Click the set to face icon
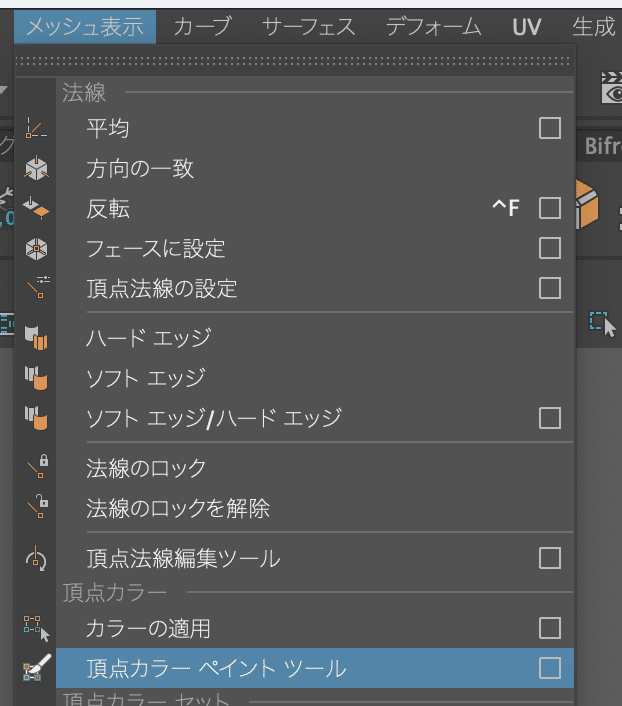The image size is (622, 706). click(36, 249)
